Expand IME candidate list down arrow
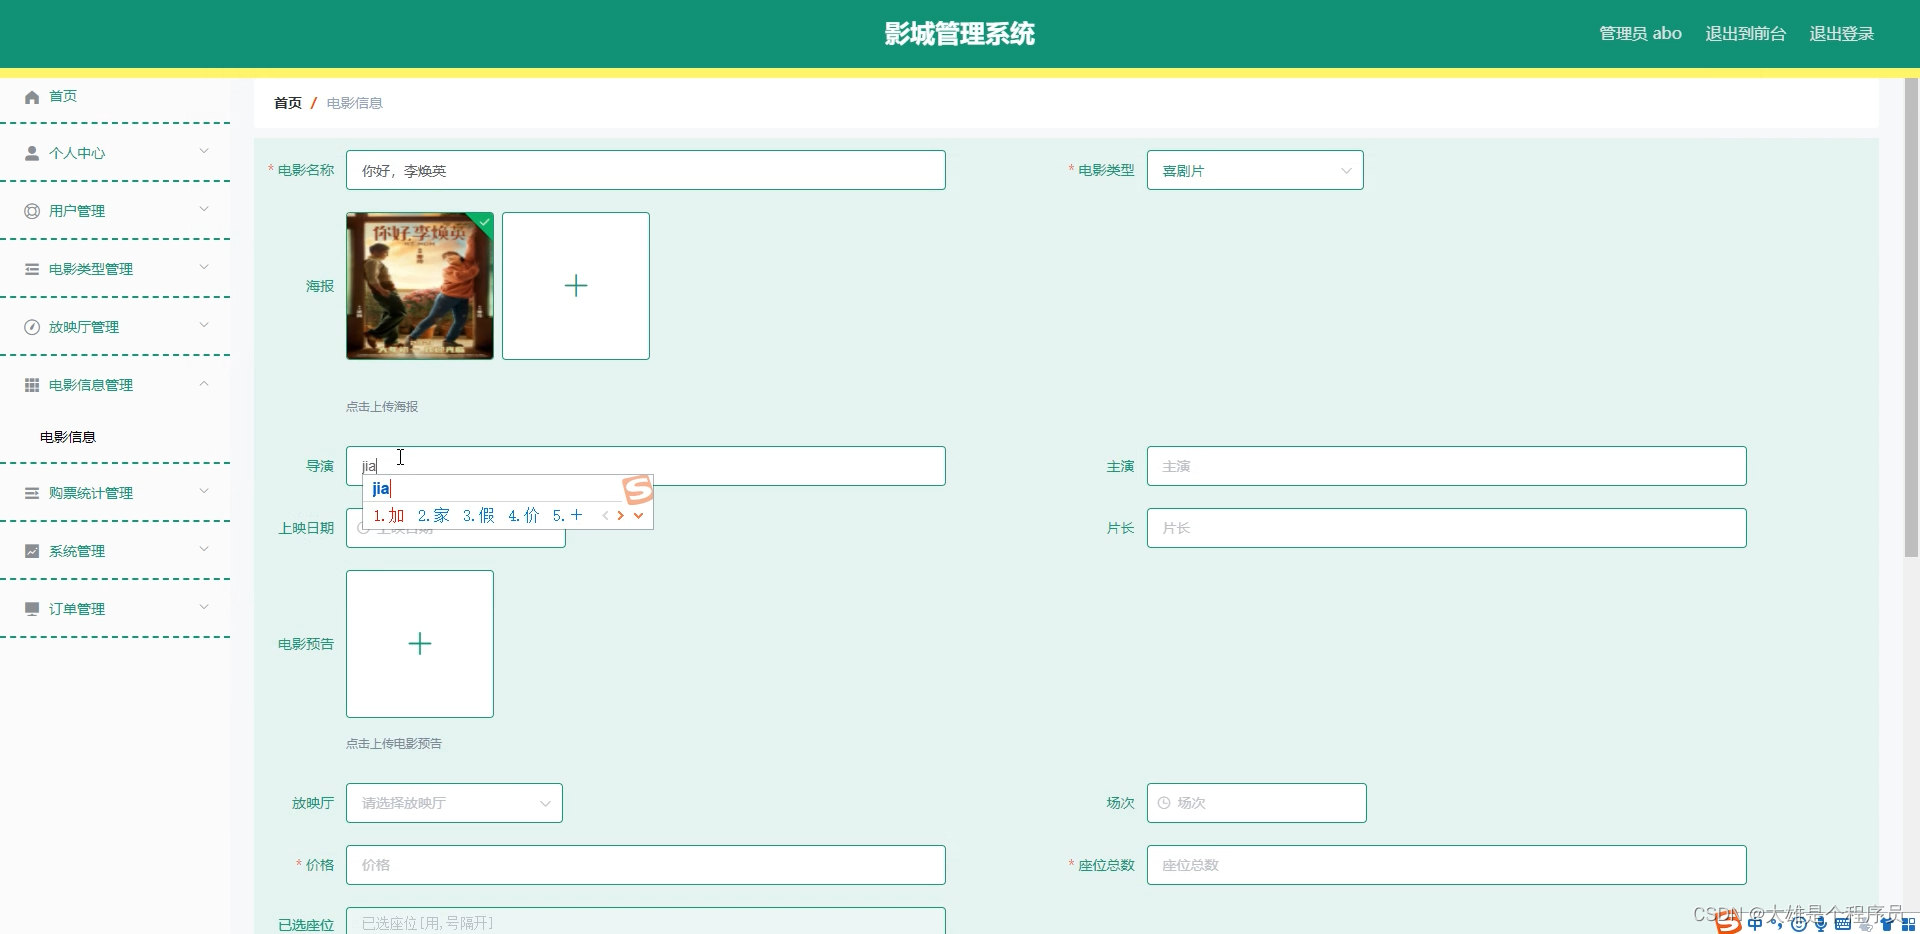1920x934 pixels. (638, 516)
